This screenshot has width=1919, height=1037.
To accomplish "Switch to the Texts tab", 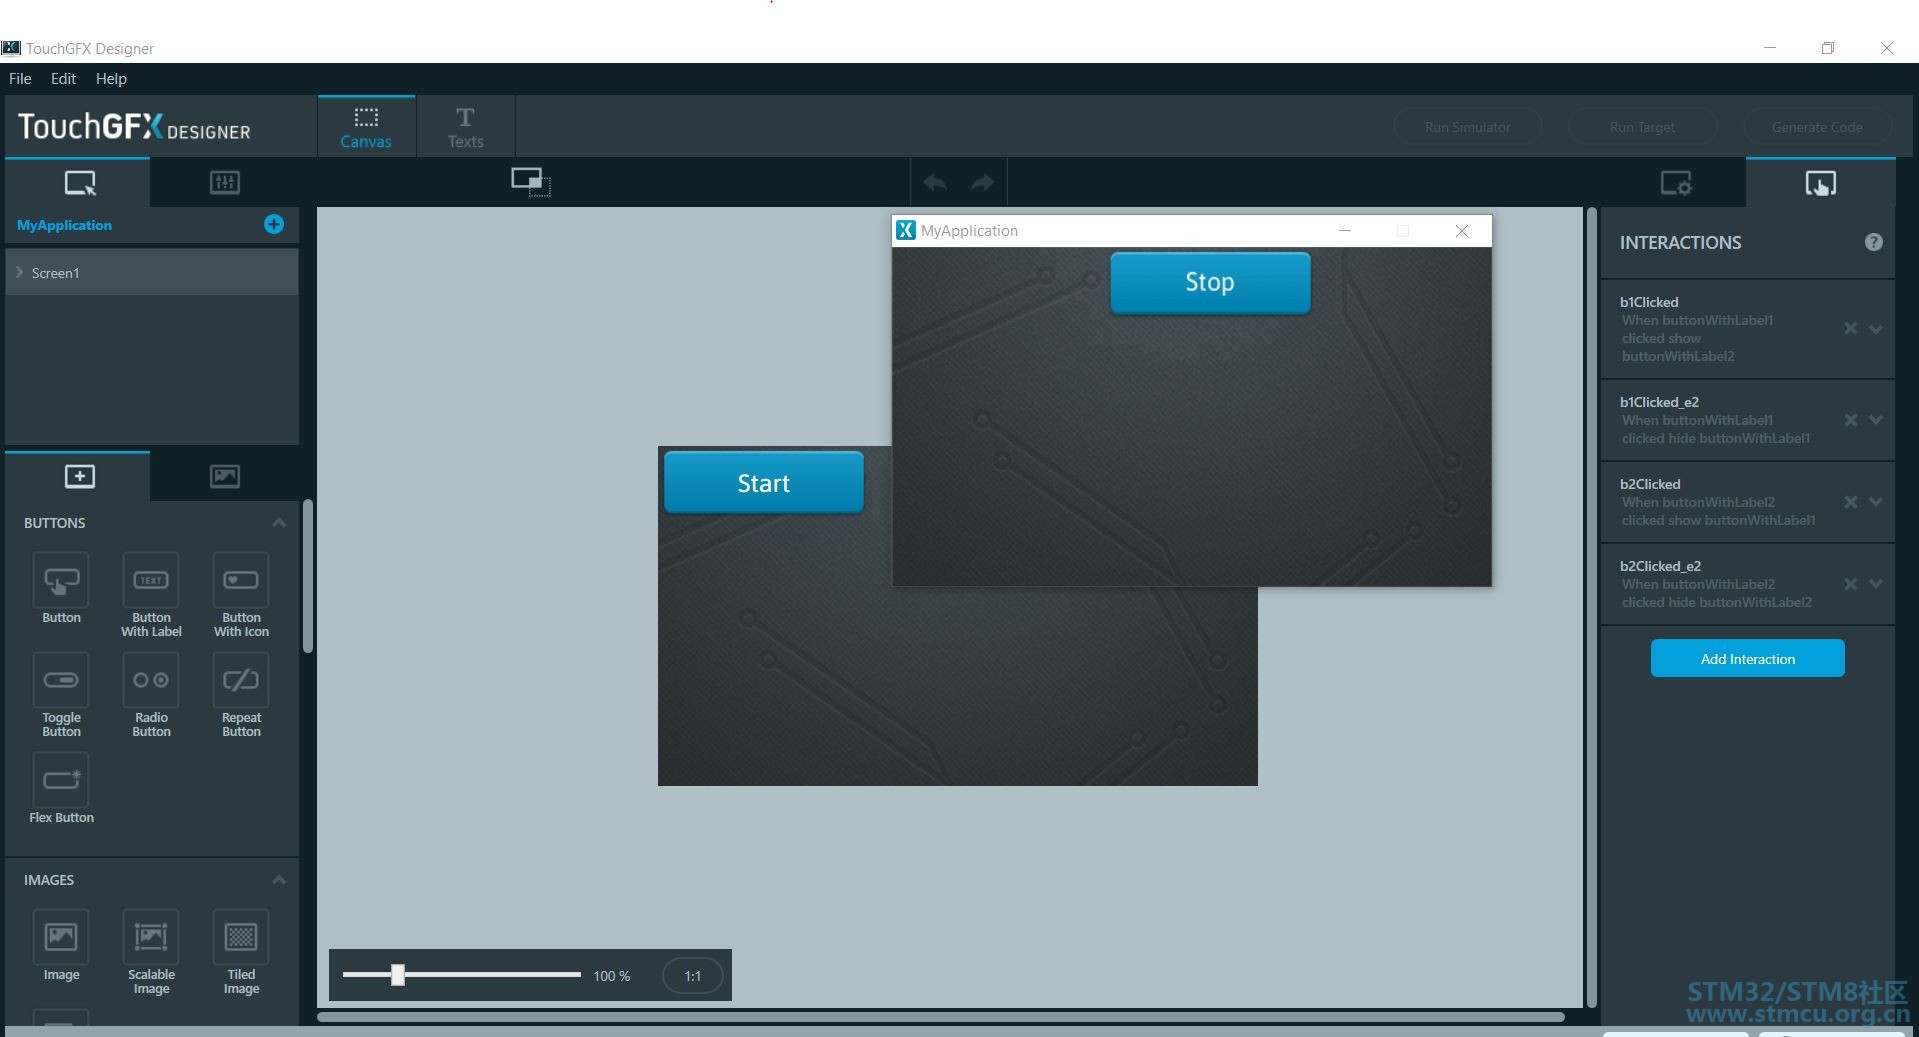I will coord(465,127).
